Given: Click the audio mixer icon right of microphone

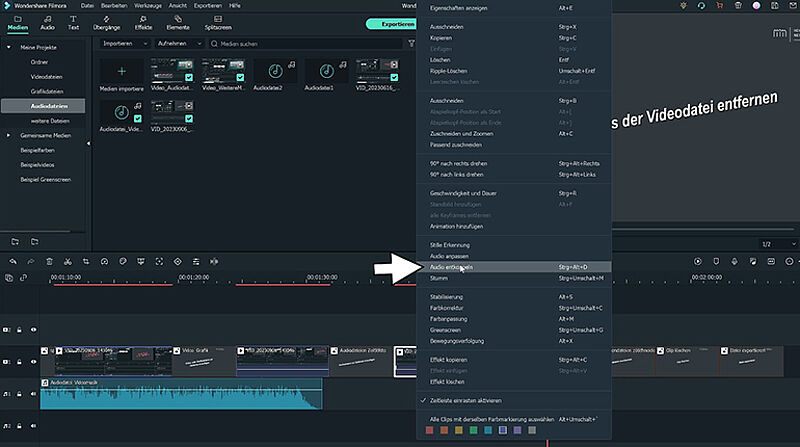Looking at the screenshot, I should (x=753, y=261).
